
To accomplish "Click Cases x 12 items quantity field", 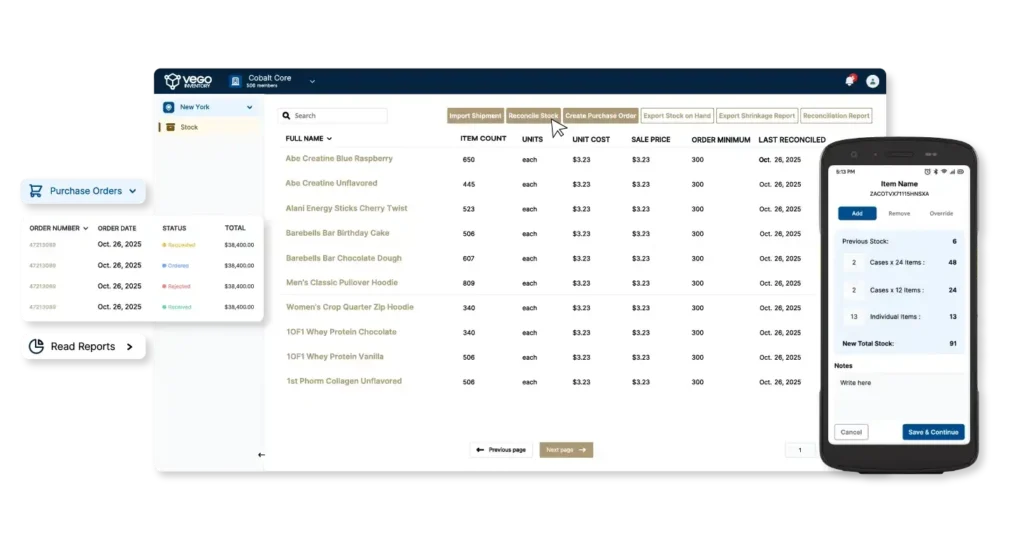I will tap(854, 290).
